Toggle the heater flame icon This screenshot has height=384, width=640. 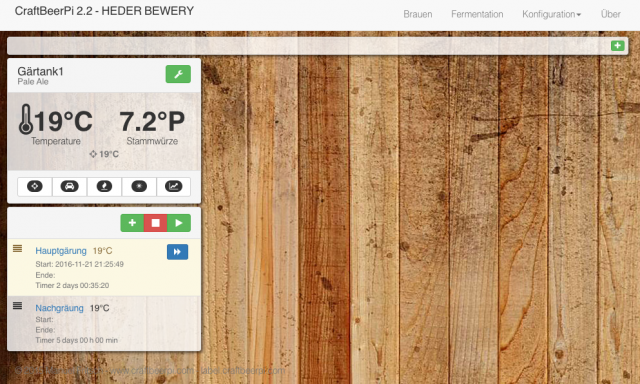pyautogui.click(x=104, y=186)
